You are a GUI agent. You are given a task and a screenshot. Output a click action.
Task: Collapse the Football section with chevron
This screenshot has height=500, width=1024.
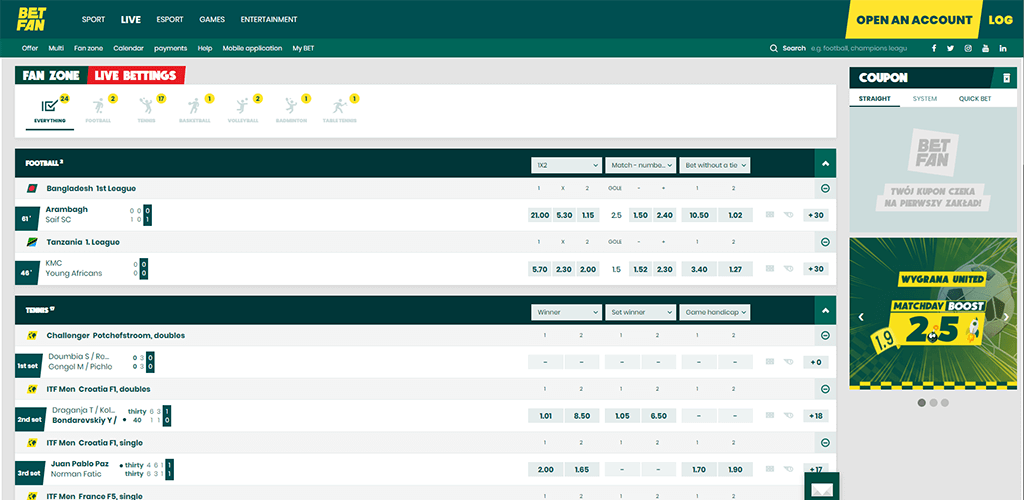point(825,163)
